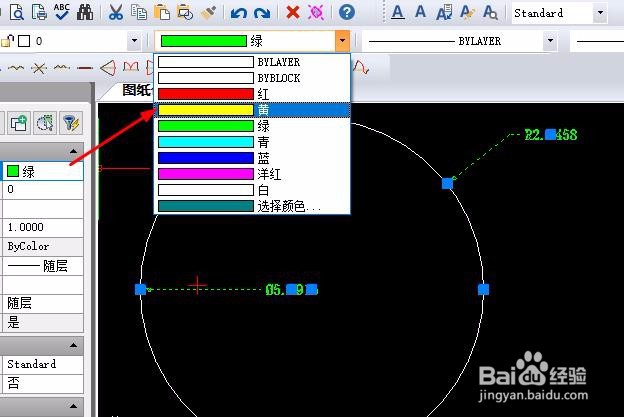This screenshot has height=417, width=624.
Task: Click the layer 0 color square
Action: click(24, 41)
